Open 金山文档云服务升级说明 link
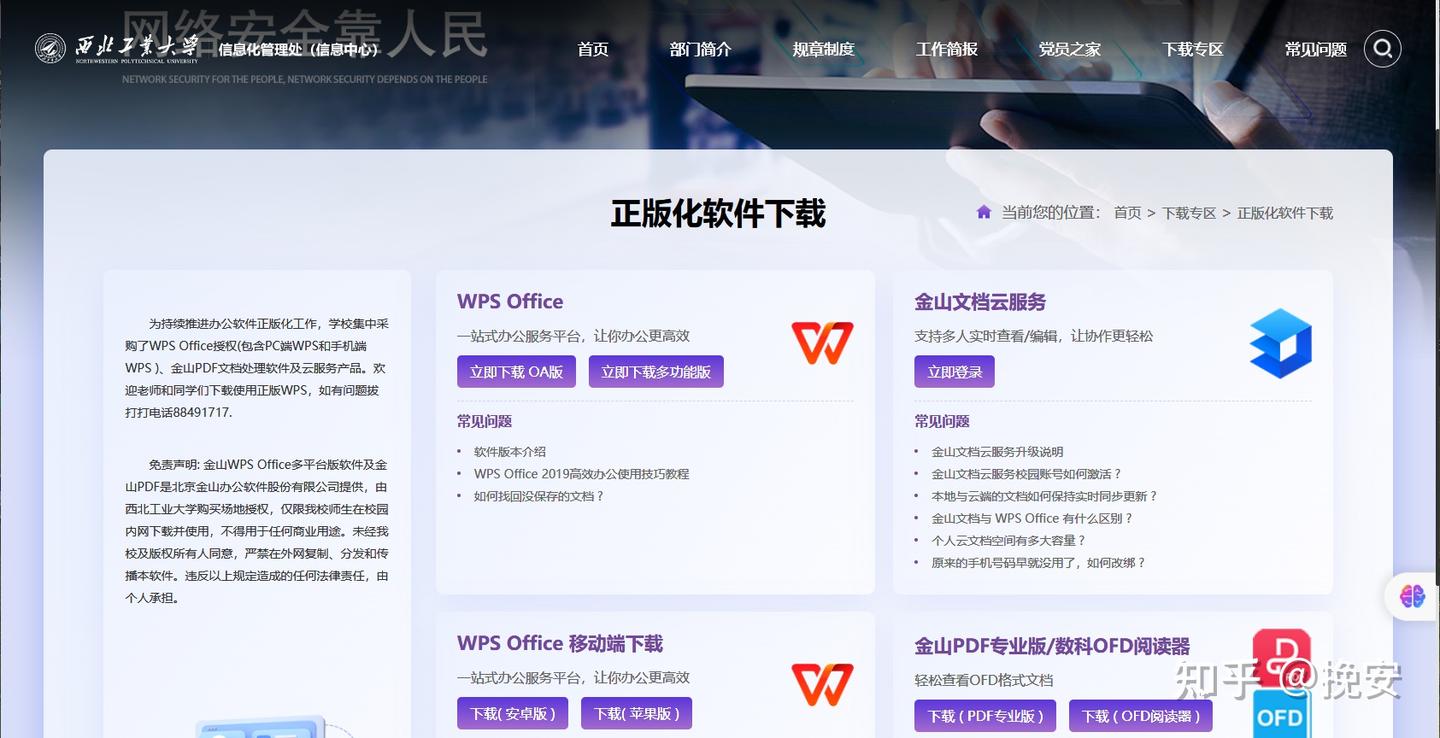 [x=997, y=452]
